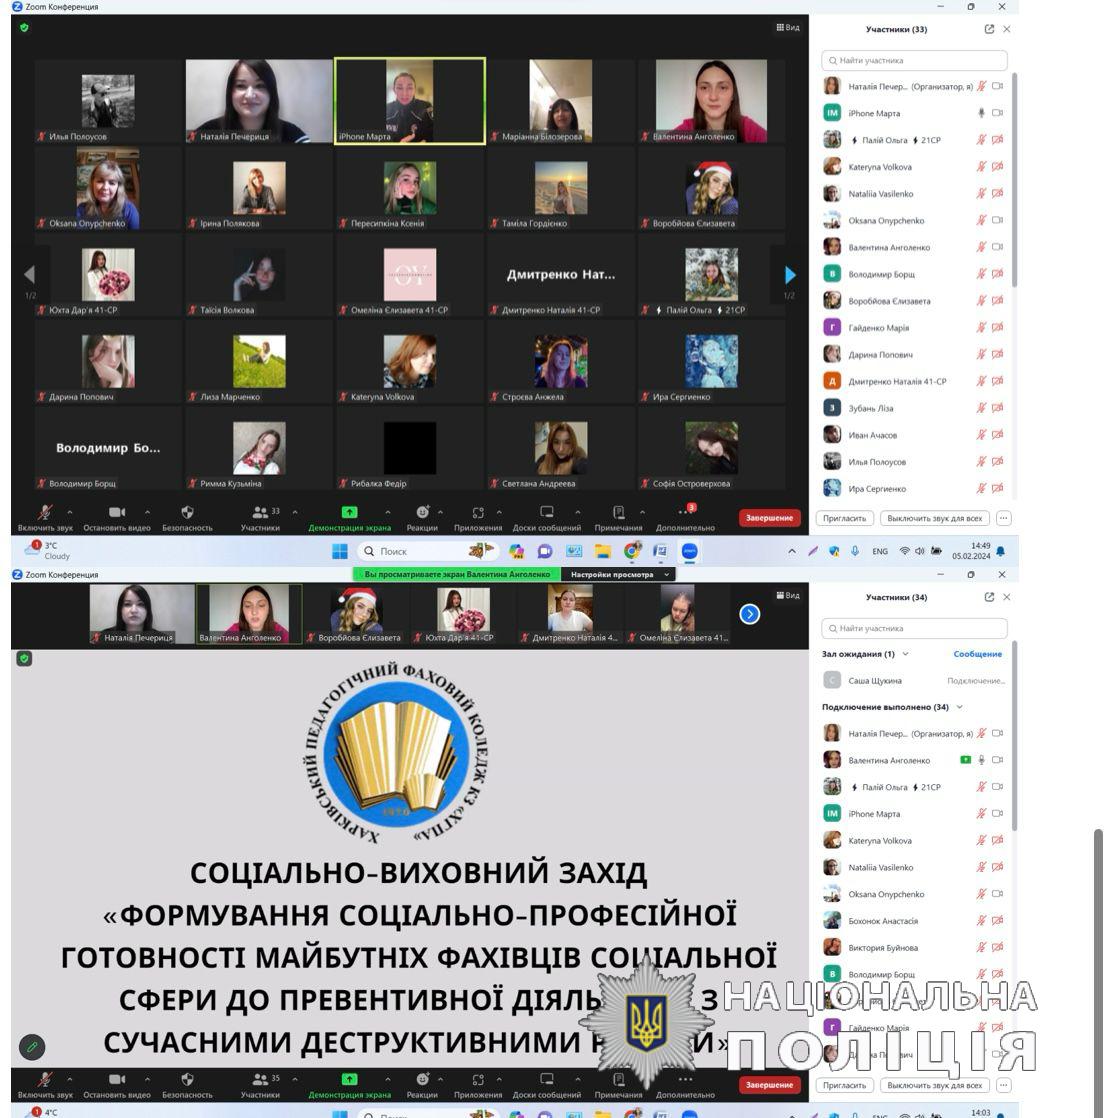Click green annotation pencil icon in lower window
This screenshot has height=1118, width=1112.
click(x=32, y=1047)
